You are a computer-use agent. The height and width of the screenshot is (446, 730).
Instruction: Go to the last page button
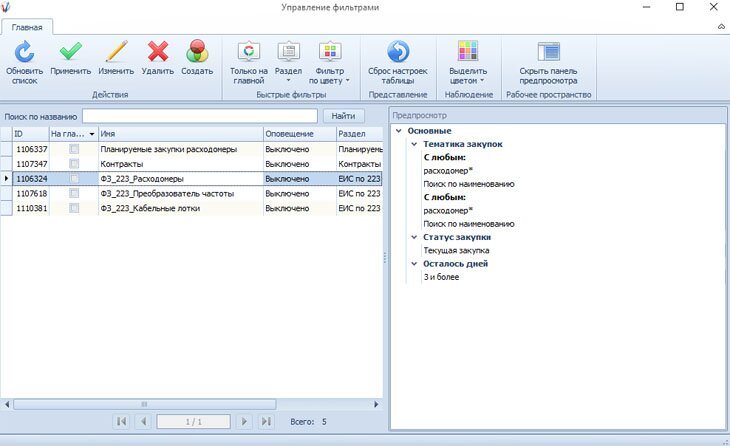[x=266, y=422]
